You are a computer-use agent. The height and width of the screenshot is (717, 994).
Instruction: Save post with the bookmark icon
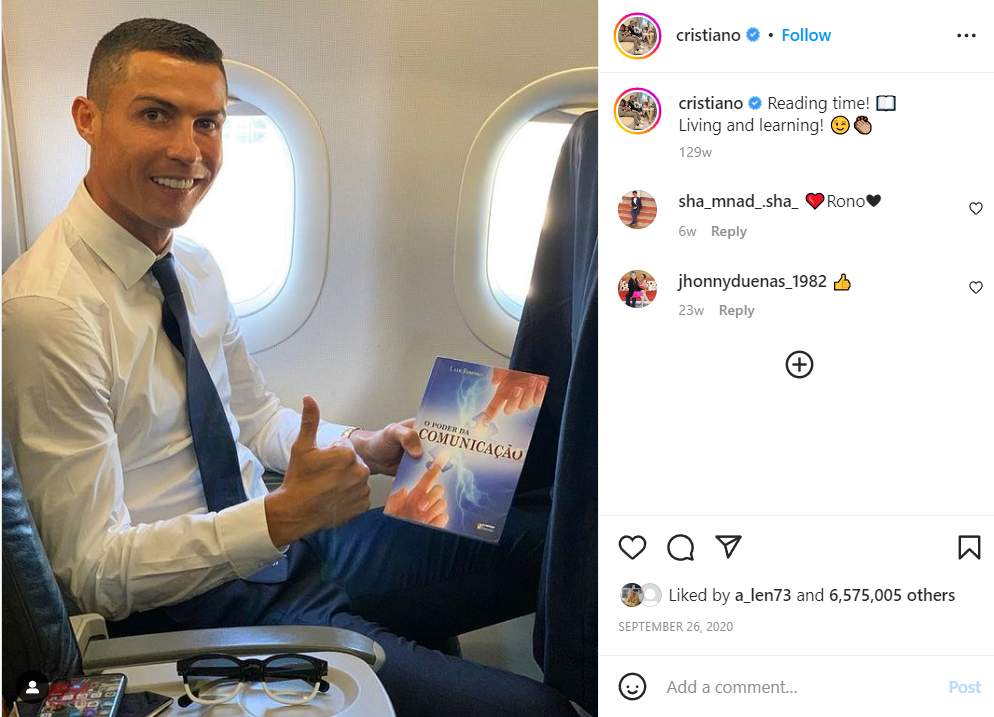pos(969,547)
